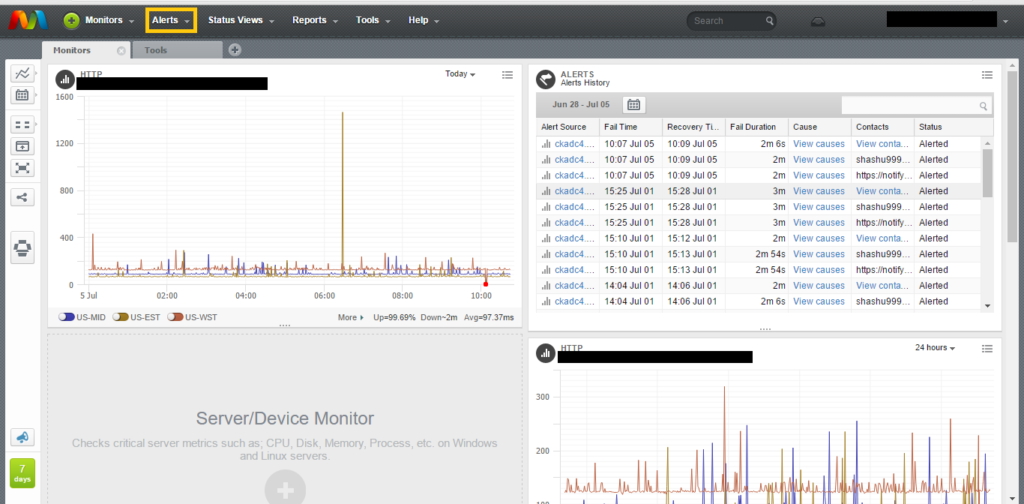The width and height of the screenshot is (1024, 504).
Task: Click the plus circle under Server/Device Monitor
Action: 284,488
